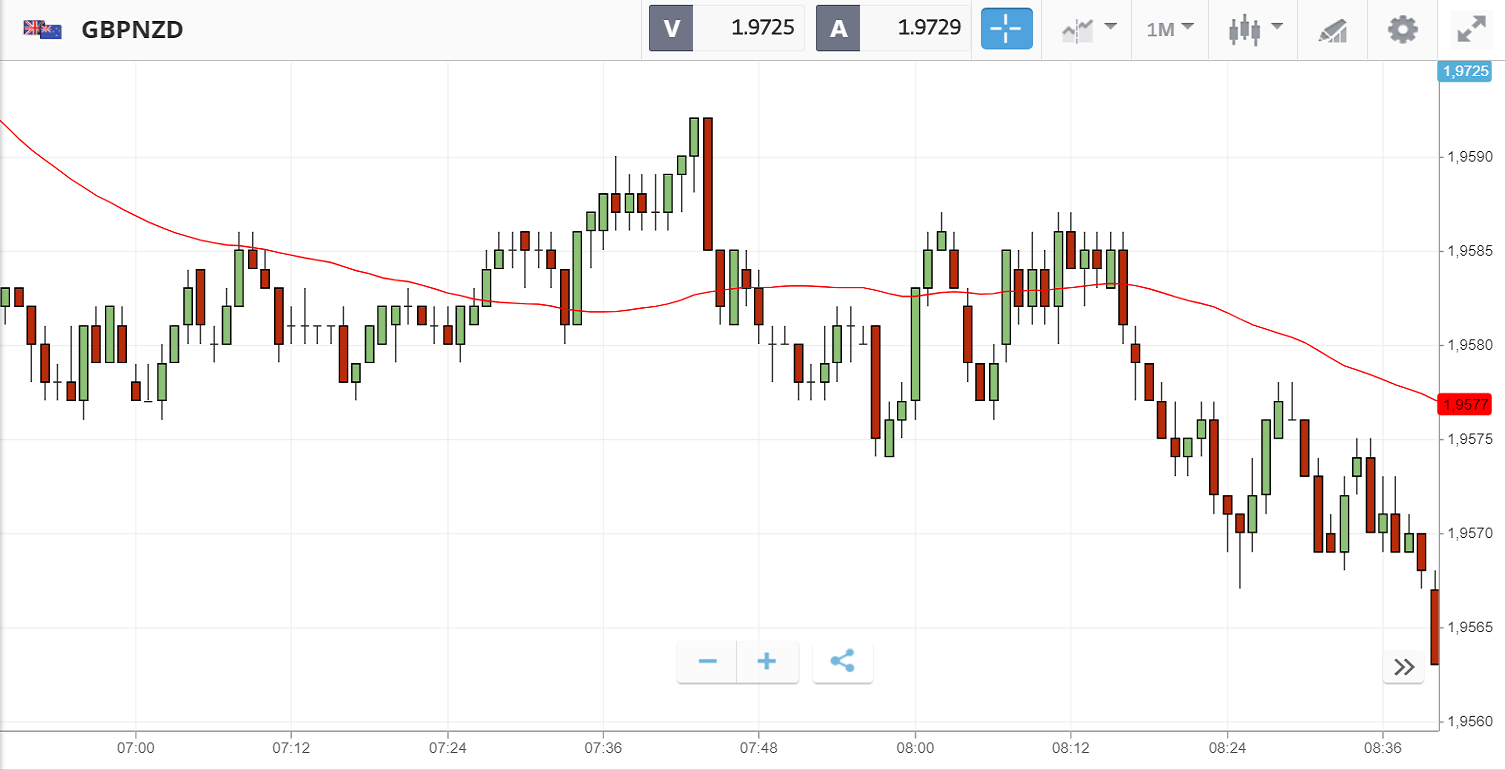The height and width of the screenshot is (770, 1505).
Task: Click the red 1.9577 moving average label
Action: tap(1464, 404)
